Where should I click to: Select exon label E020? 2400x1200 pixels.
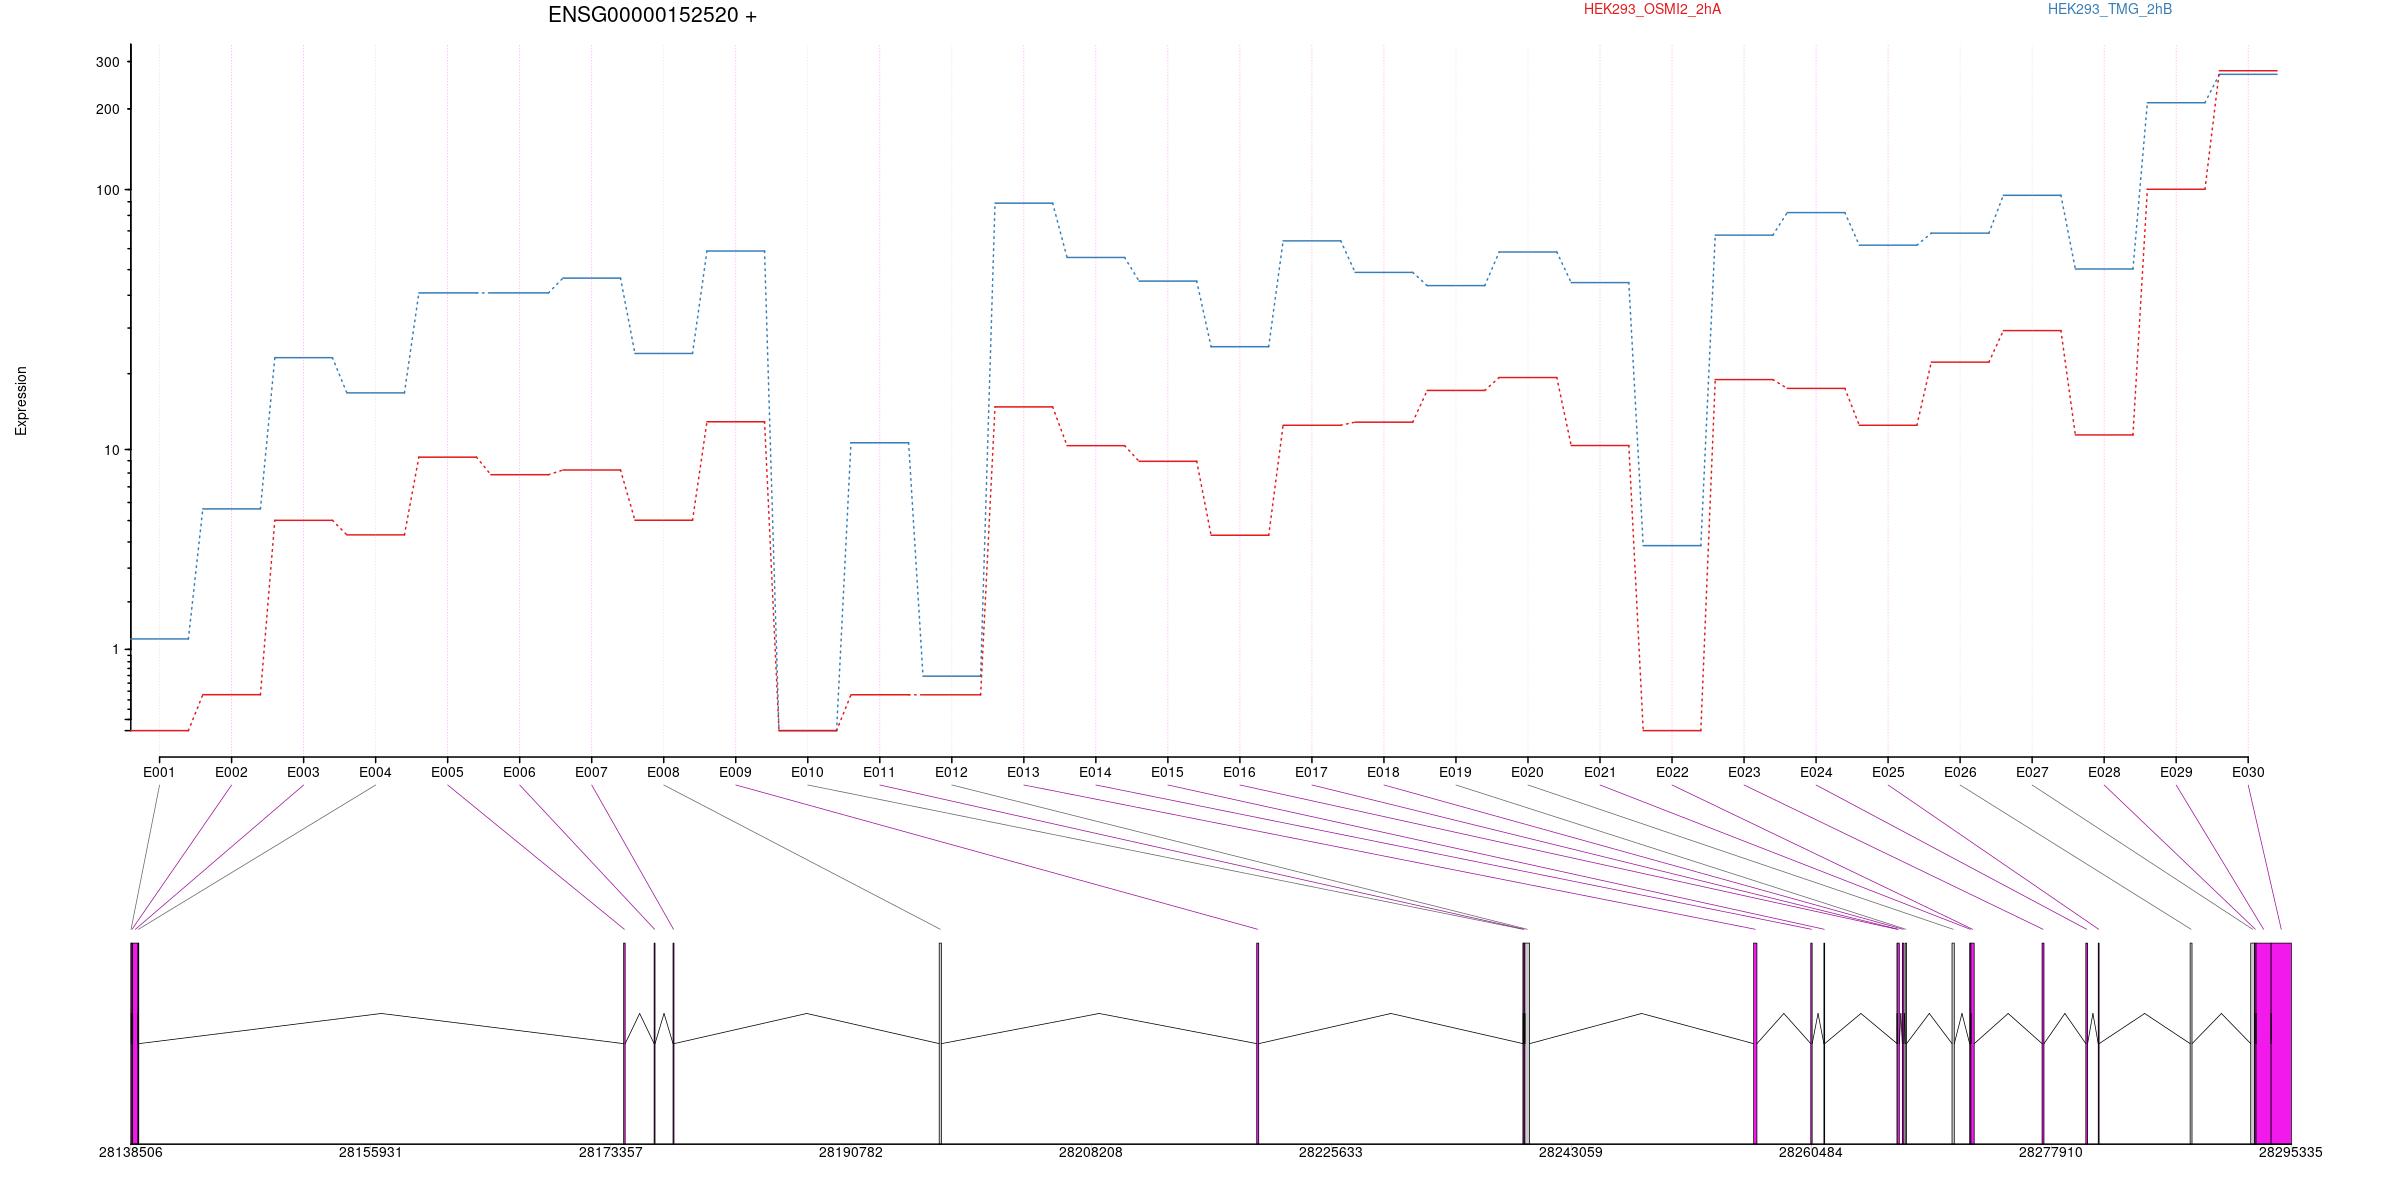tap(1527, 772)
